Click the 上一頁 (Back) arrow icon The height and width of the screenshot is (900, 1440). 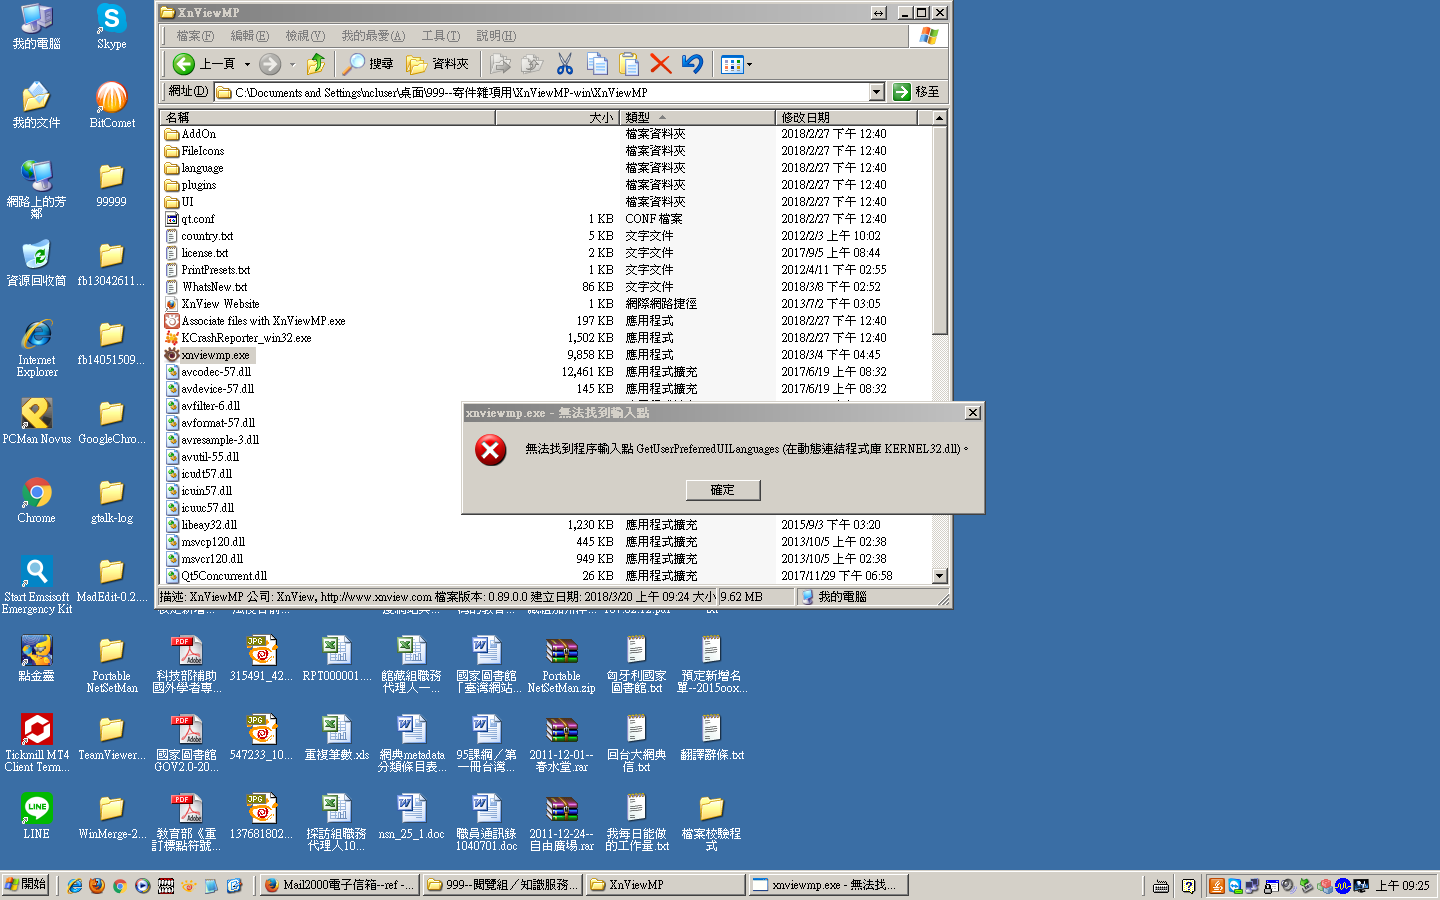pos(183,64)
